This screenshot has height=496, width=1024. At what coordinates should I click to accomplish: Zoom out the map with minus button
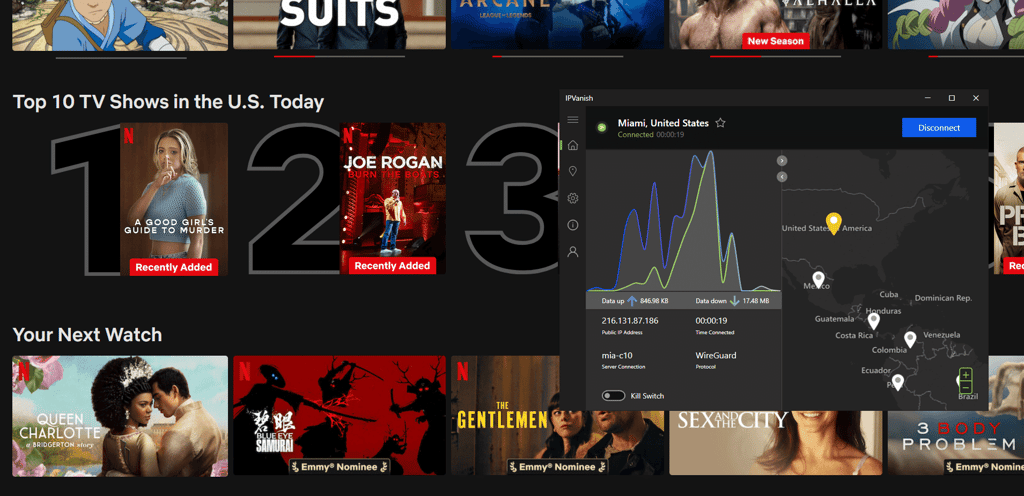click(x=966, y=388)
